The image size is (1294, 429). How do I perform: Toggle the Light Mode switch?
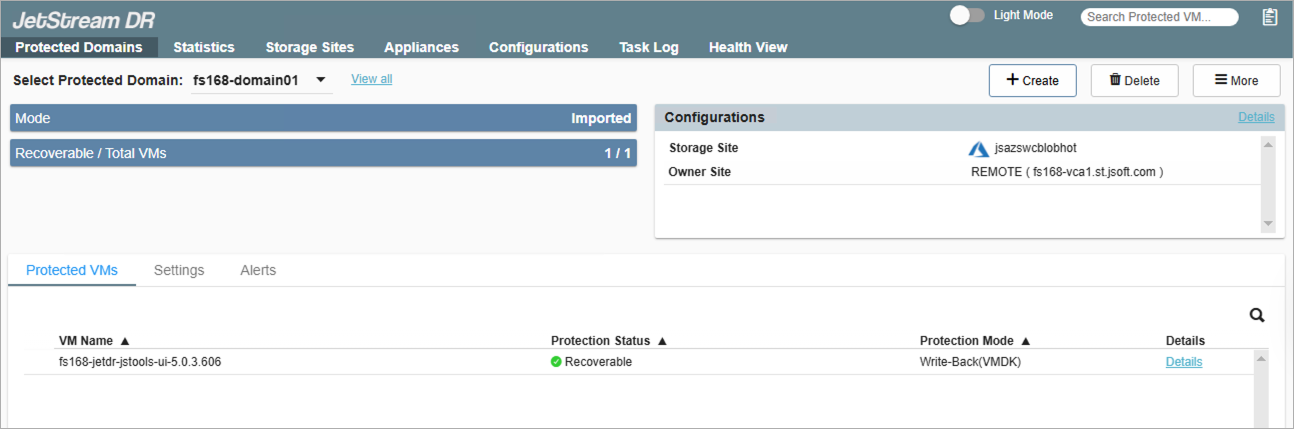pos(966,16)
